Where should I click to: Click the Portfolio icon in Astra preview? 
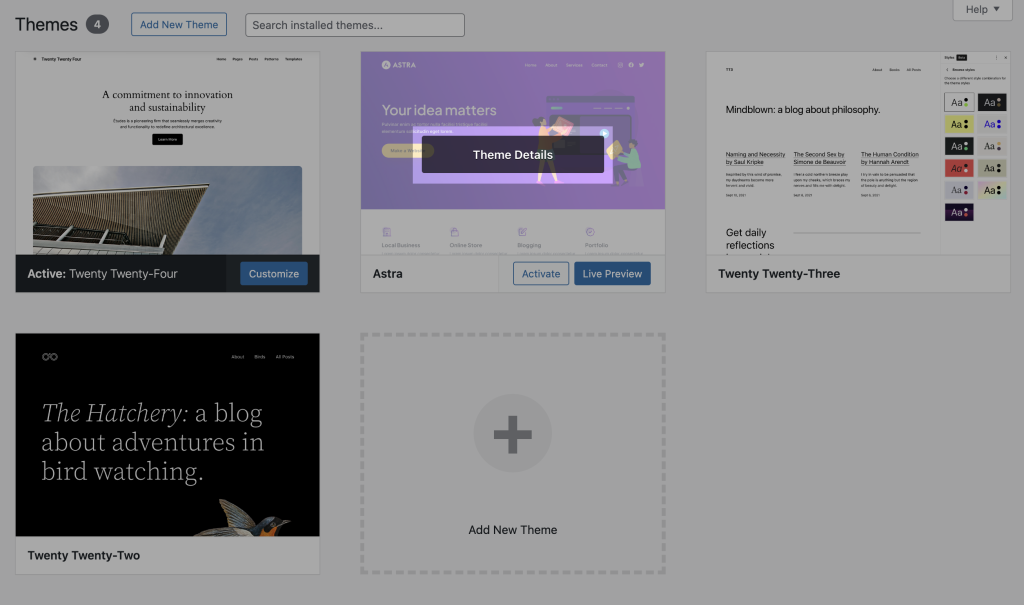point(590,232)
